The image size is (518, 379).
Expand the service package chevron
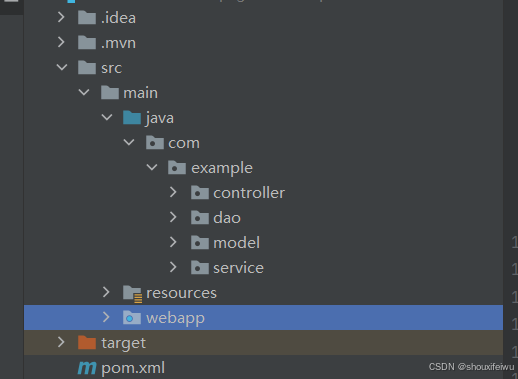click(x=173, y=267)
